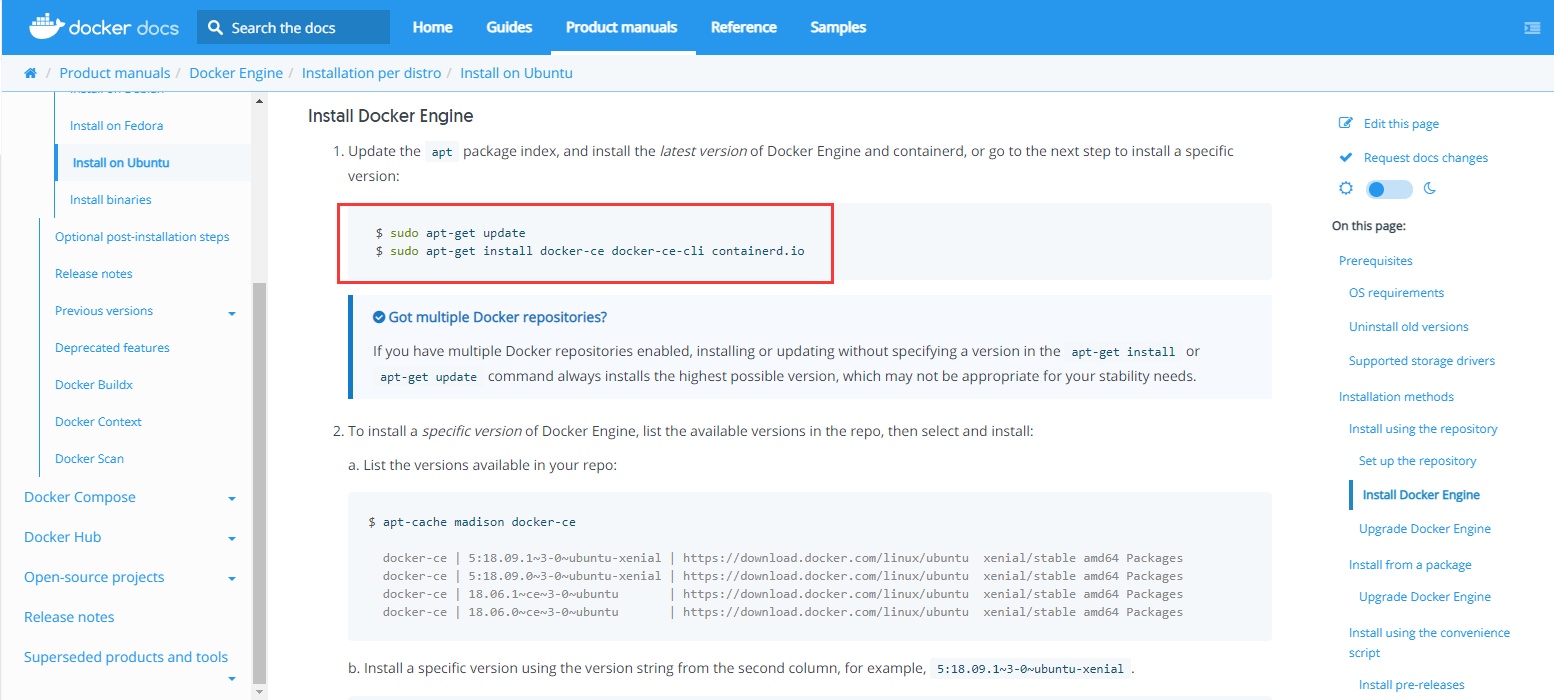Expand the Docker Hub section
Screen dimensions: 1554x700
232,539
